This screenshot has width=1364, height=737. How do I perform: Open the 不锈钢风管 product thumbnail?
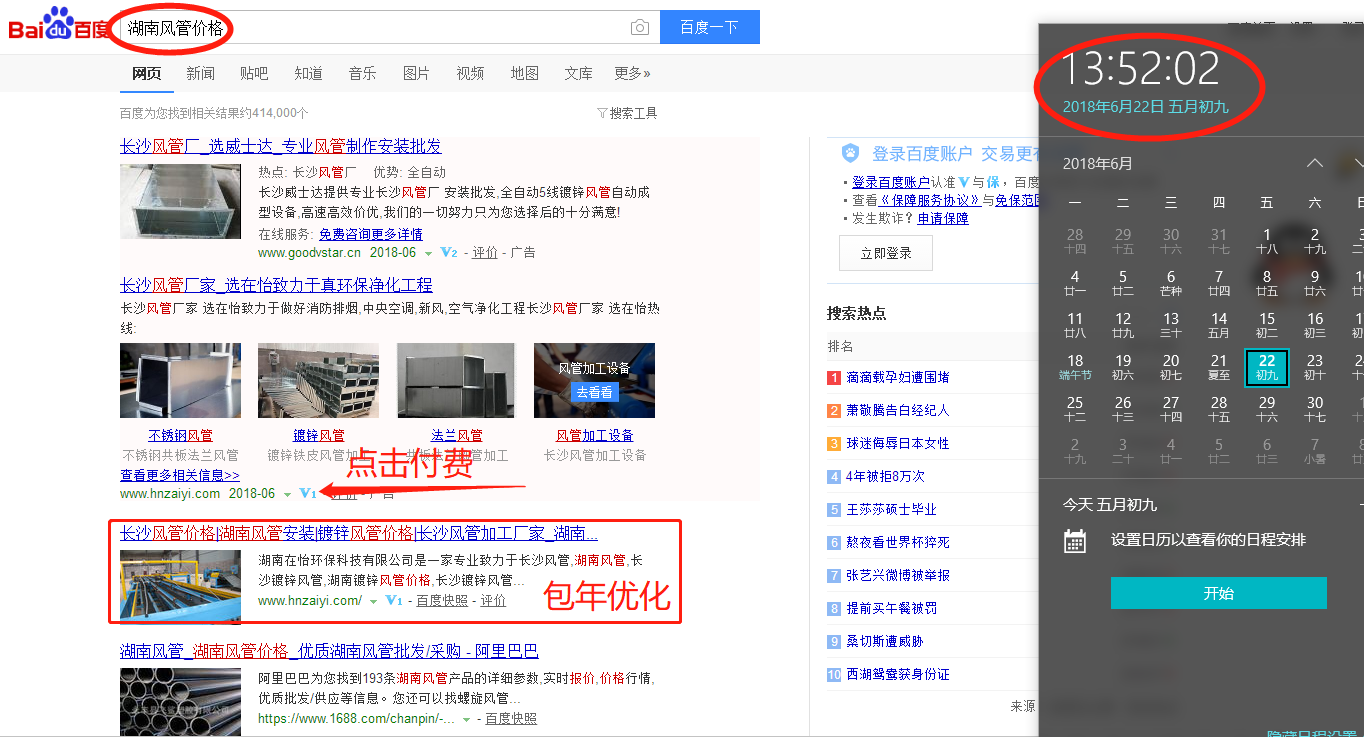180,380
